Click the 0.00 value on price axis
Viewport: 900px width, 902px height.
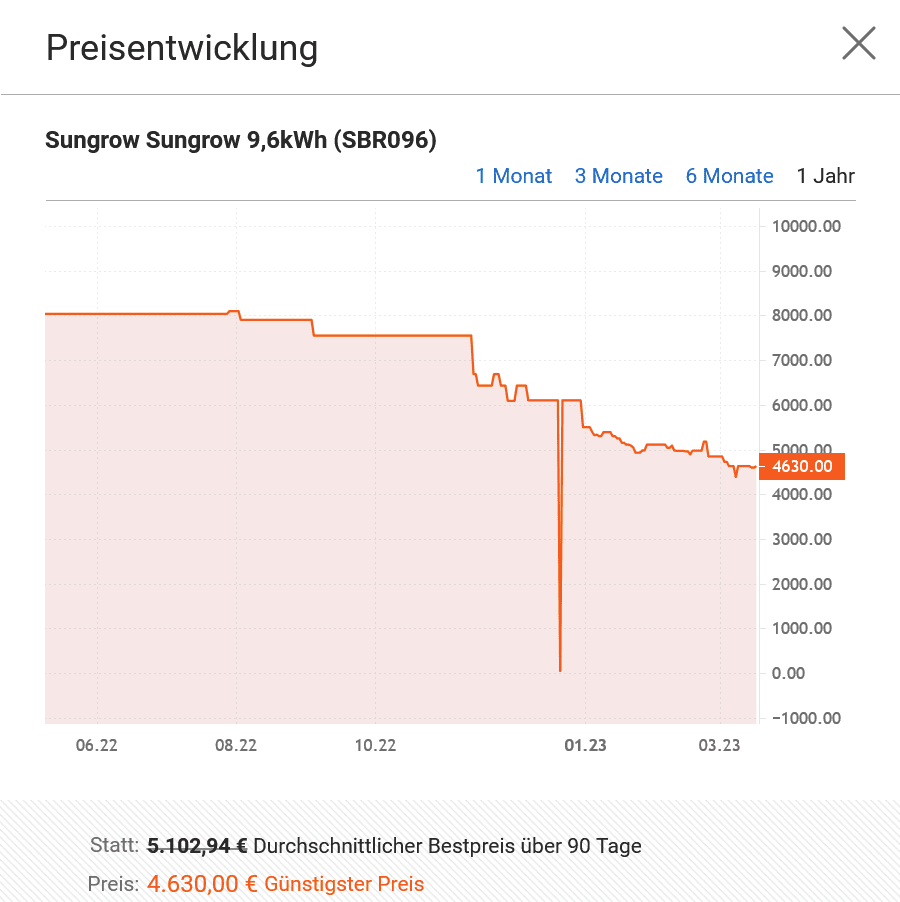pos(788,673)
